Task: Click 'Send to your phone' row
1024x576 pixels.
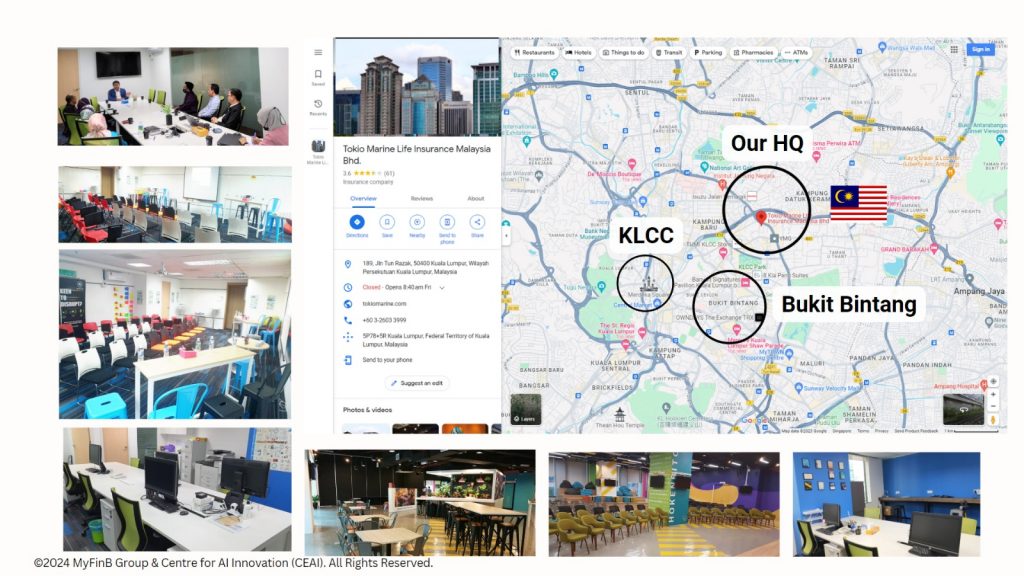Action: [387, 360]
